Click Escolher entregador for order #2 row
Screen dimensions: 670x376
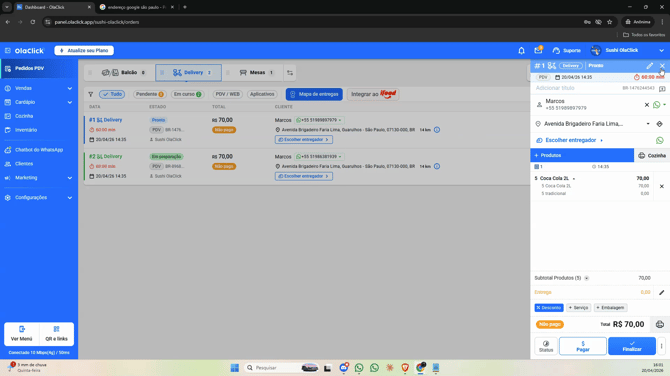304,176
